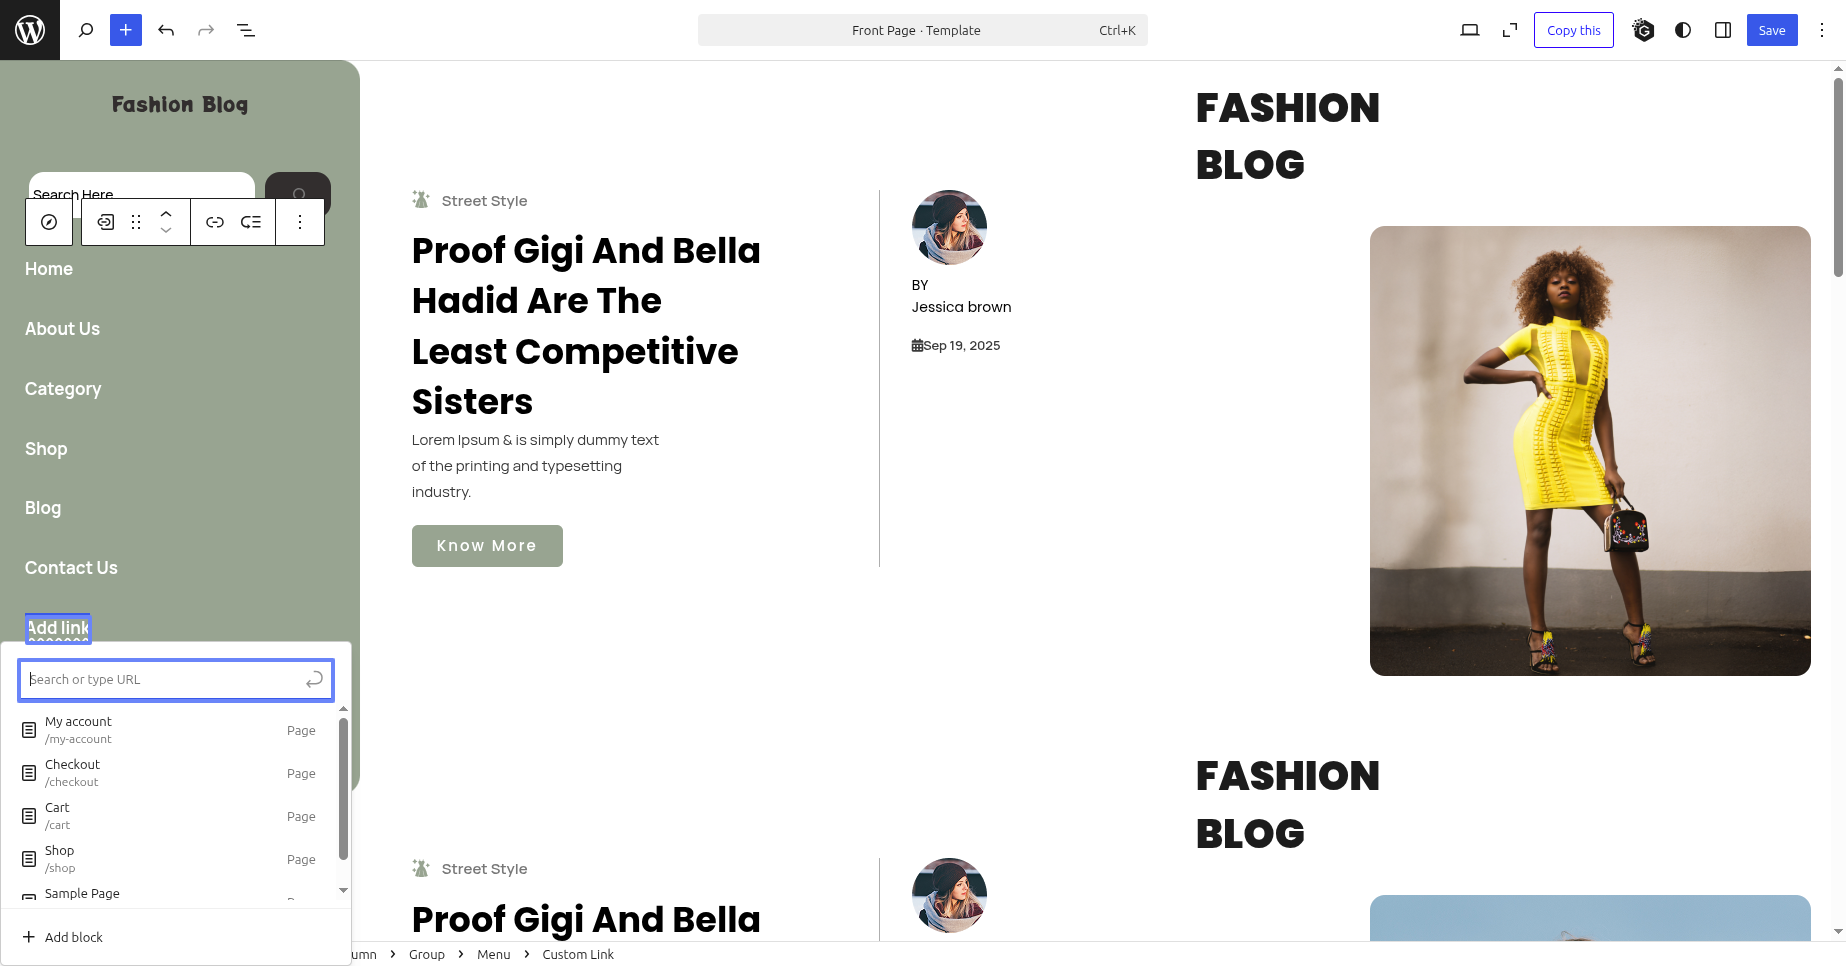
Task: Open the editor Options three-dot menu
Action: pyautogui.click(x=1822, y=30)
